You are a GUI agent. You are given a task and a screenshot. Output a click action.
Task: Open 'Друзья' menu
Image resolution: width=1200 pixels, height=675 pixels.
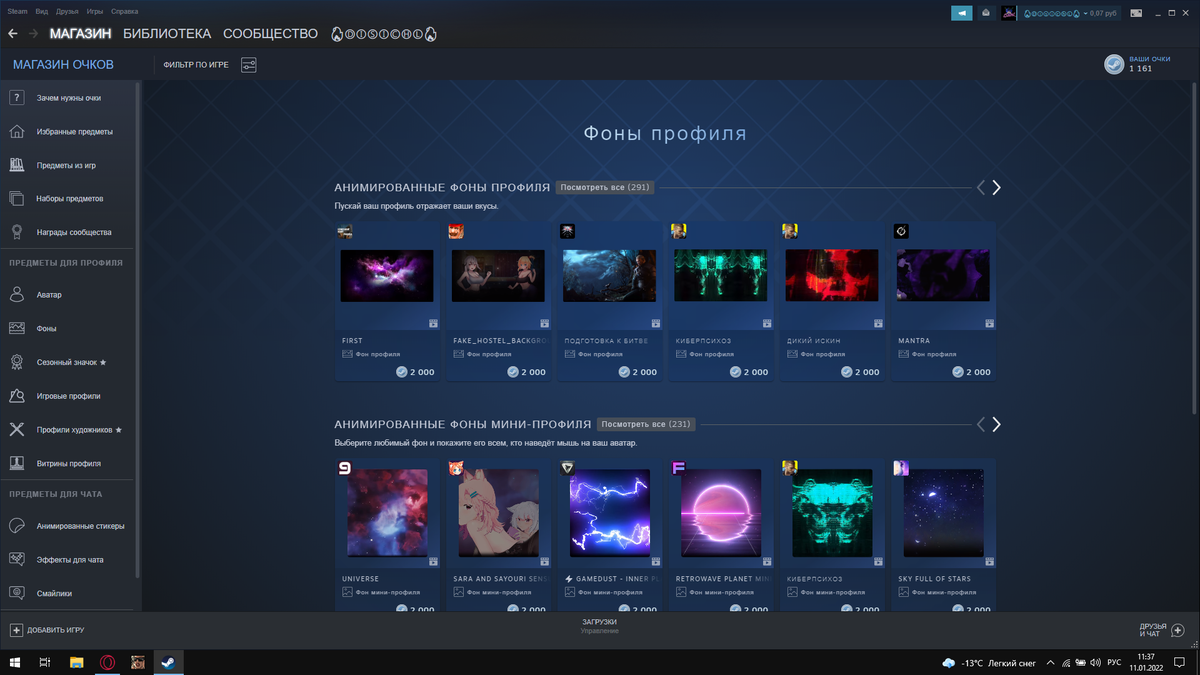coord(67,11)
